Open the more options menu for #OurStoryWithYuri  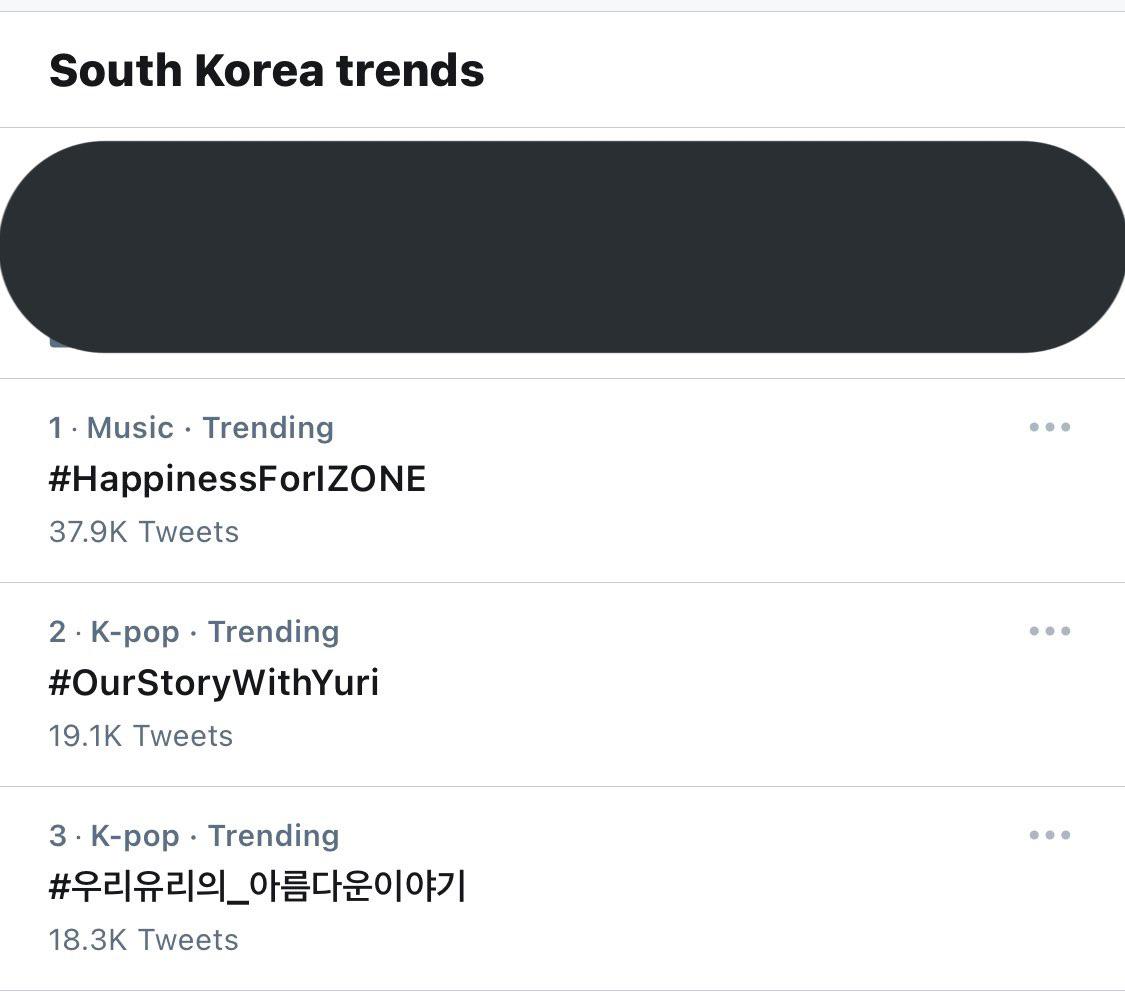[1047, 631]
